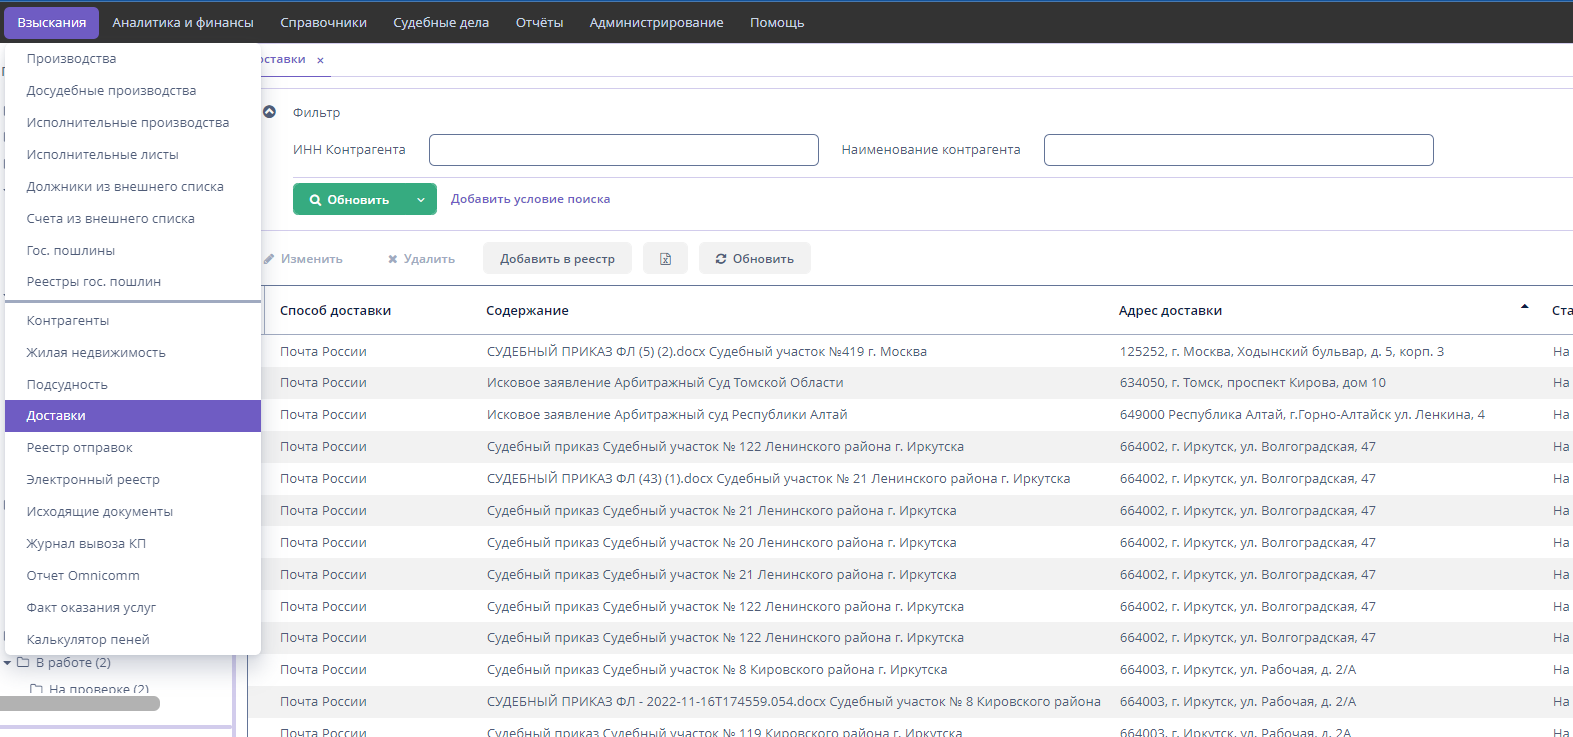Collapse the Фильтр section chevron
1573x737 pixels.
click(x=269, y=112)
